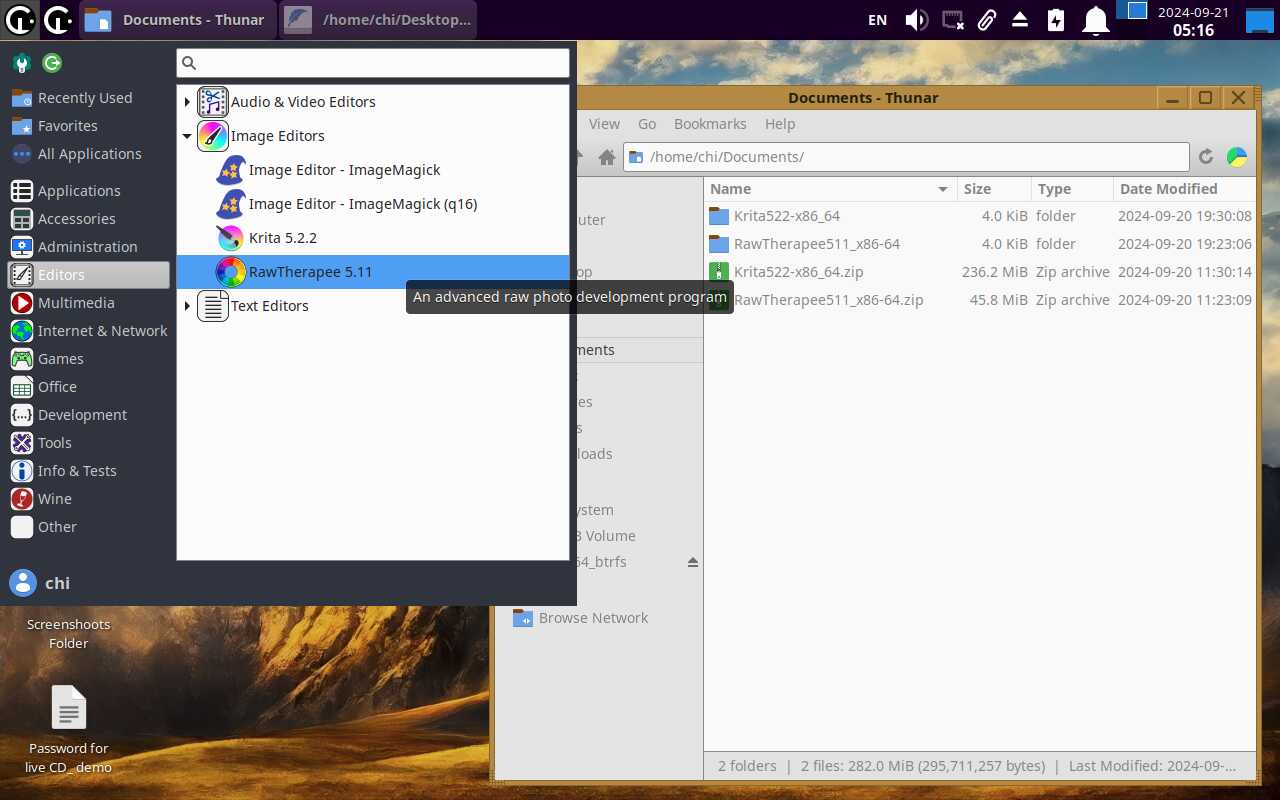The image size is (1280, 800).
Task: Click the Thunar location path bar
Action: coord(906,157)
